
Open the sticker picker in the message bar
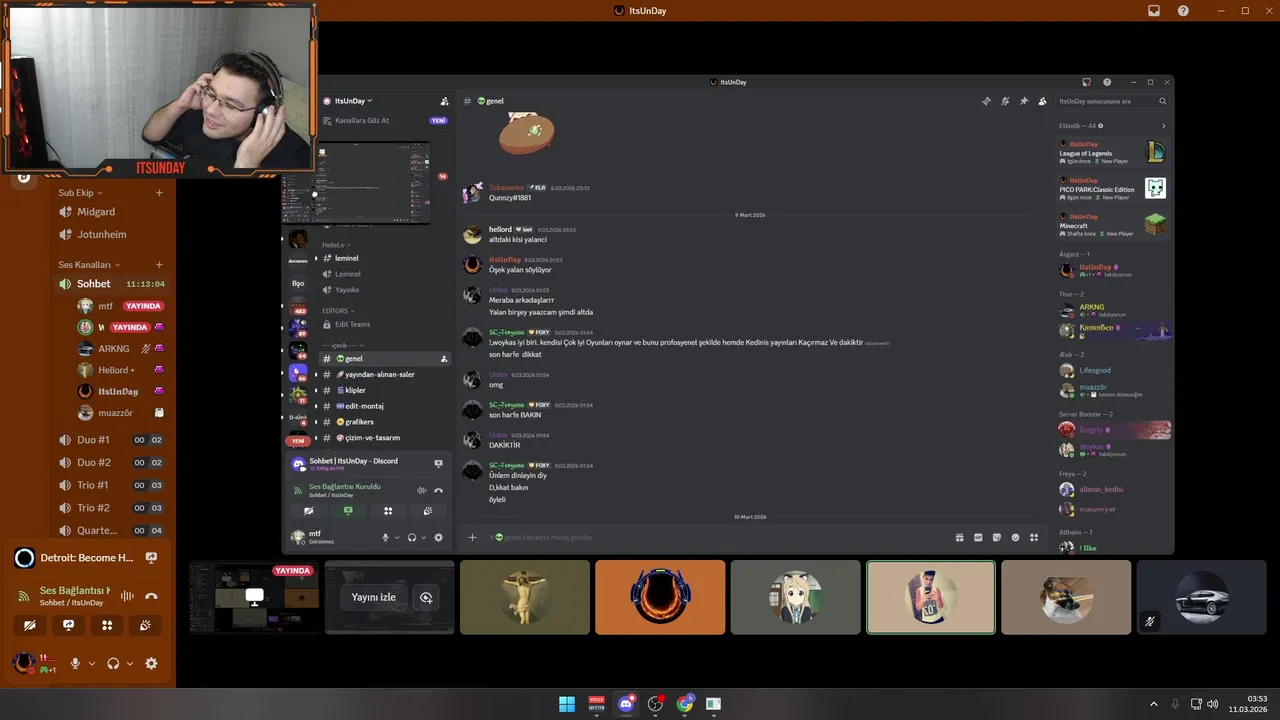tap(997, 537)
